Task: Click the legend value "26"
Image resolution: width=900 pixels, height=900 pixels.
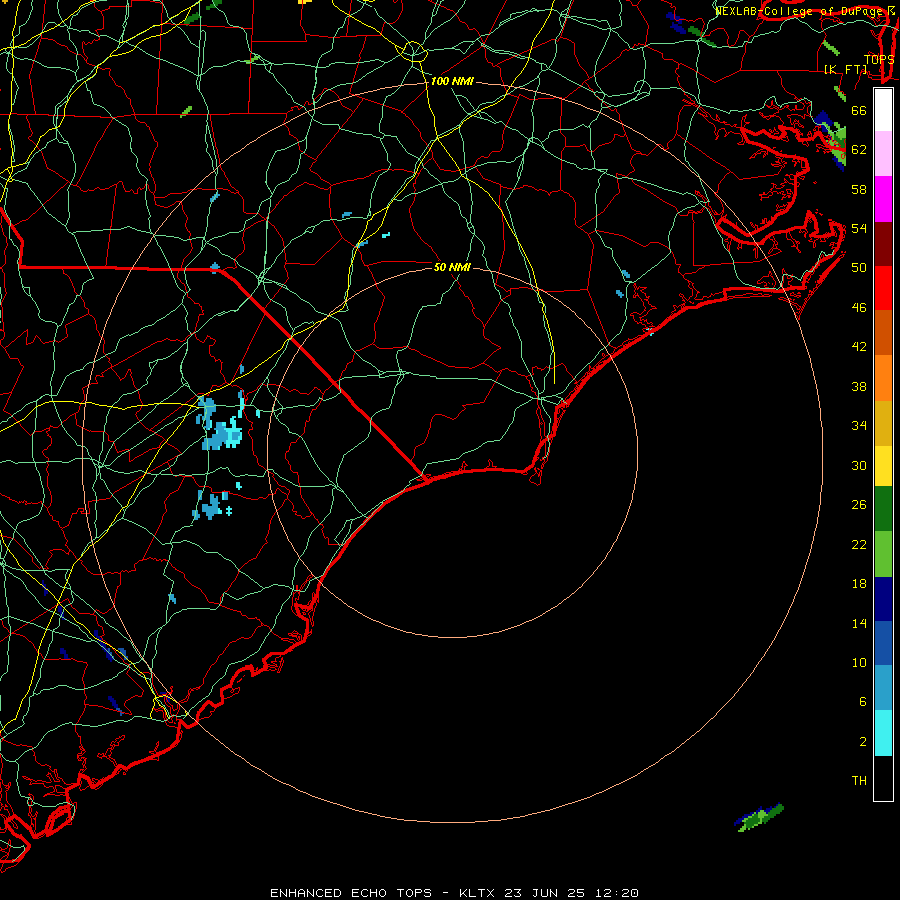Action: [x=859, y=505]
